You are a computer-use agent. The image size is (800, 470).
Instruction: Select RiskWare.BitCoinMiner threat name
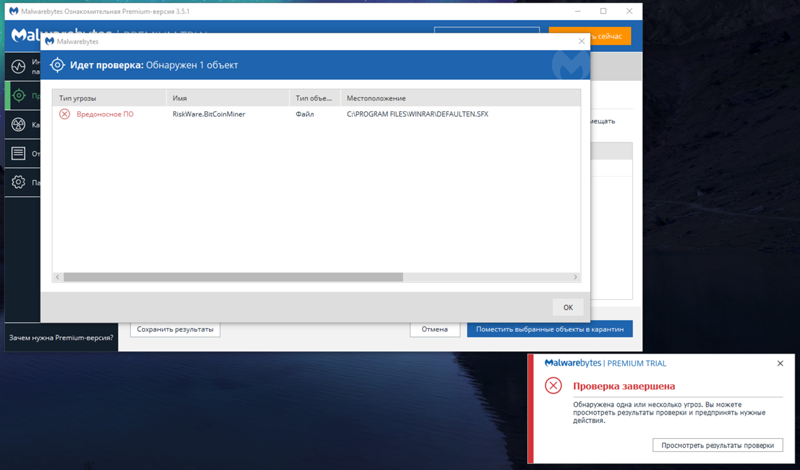[209, 114]
